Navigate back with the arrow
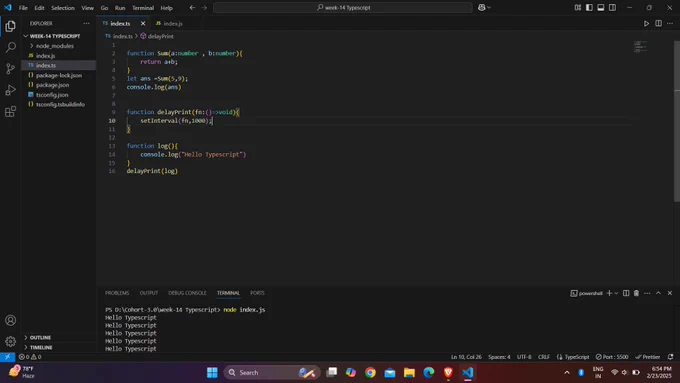 coord(192,7)
